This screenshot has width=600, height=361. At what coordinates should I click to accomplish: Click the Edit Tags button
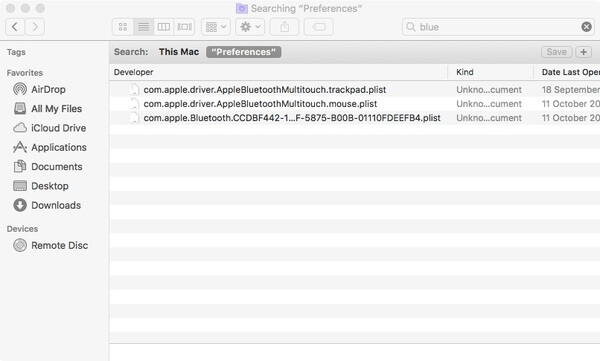(x=318, y=27)
